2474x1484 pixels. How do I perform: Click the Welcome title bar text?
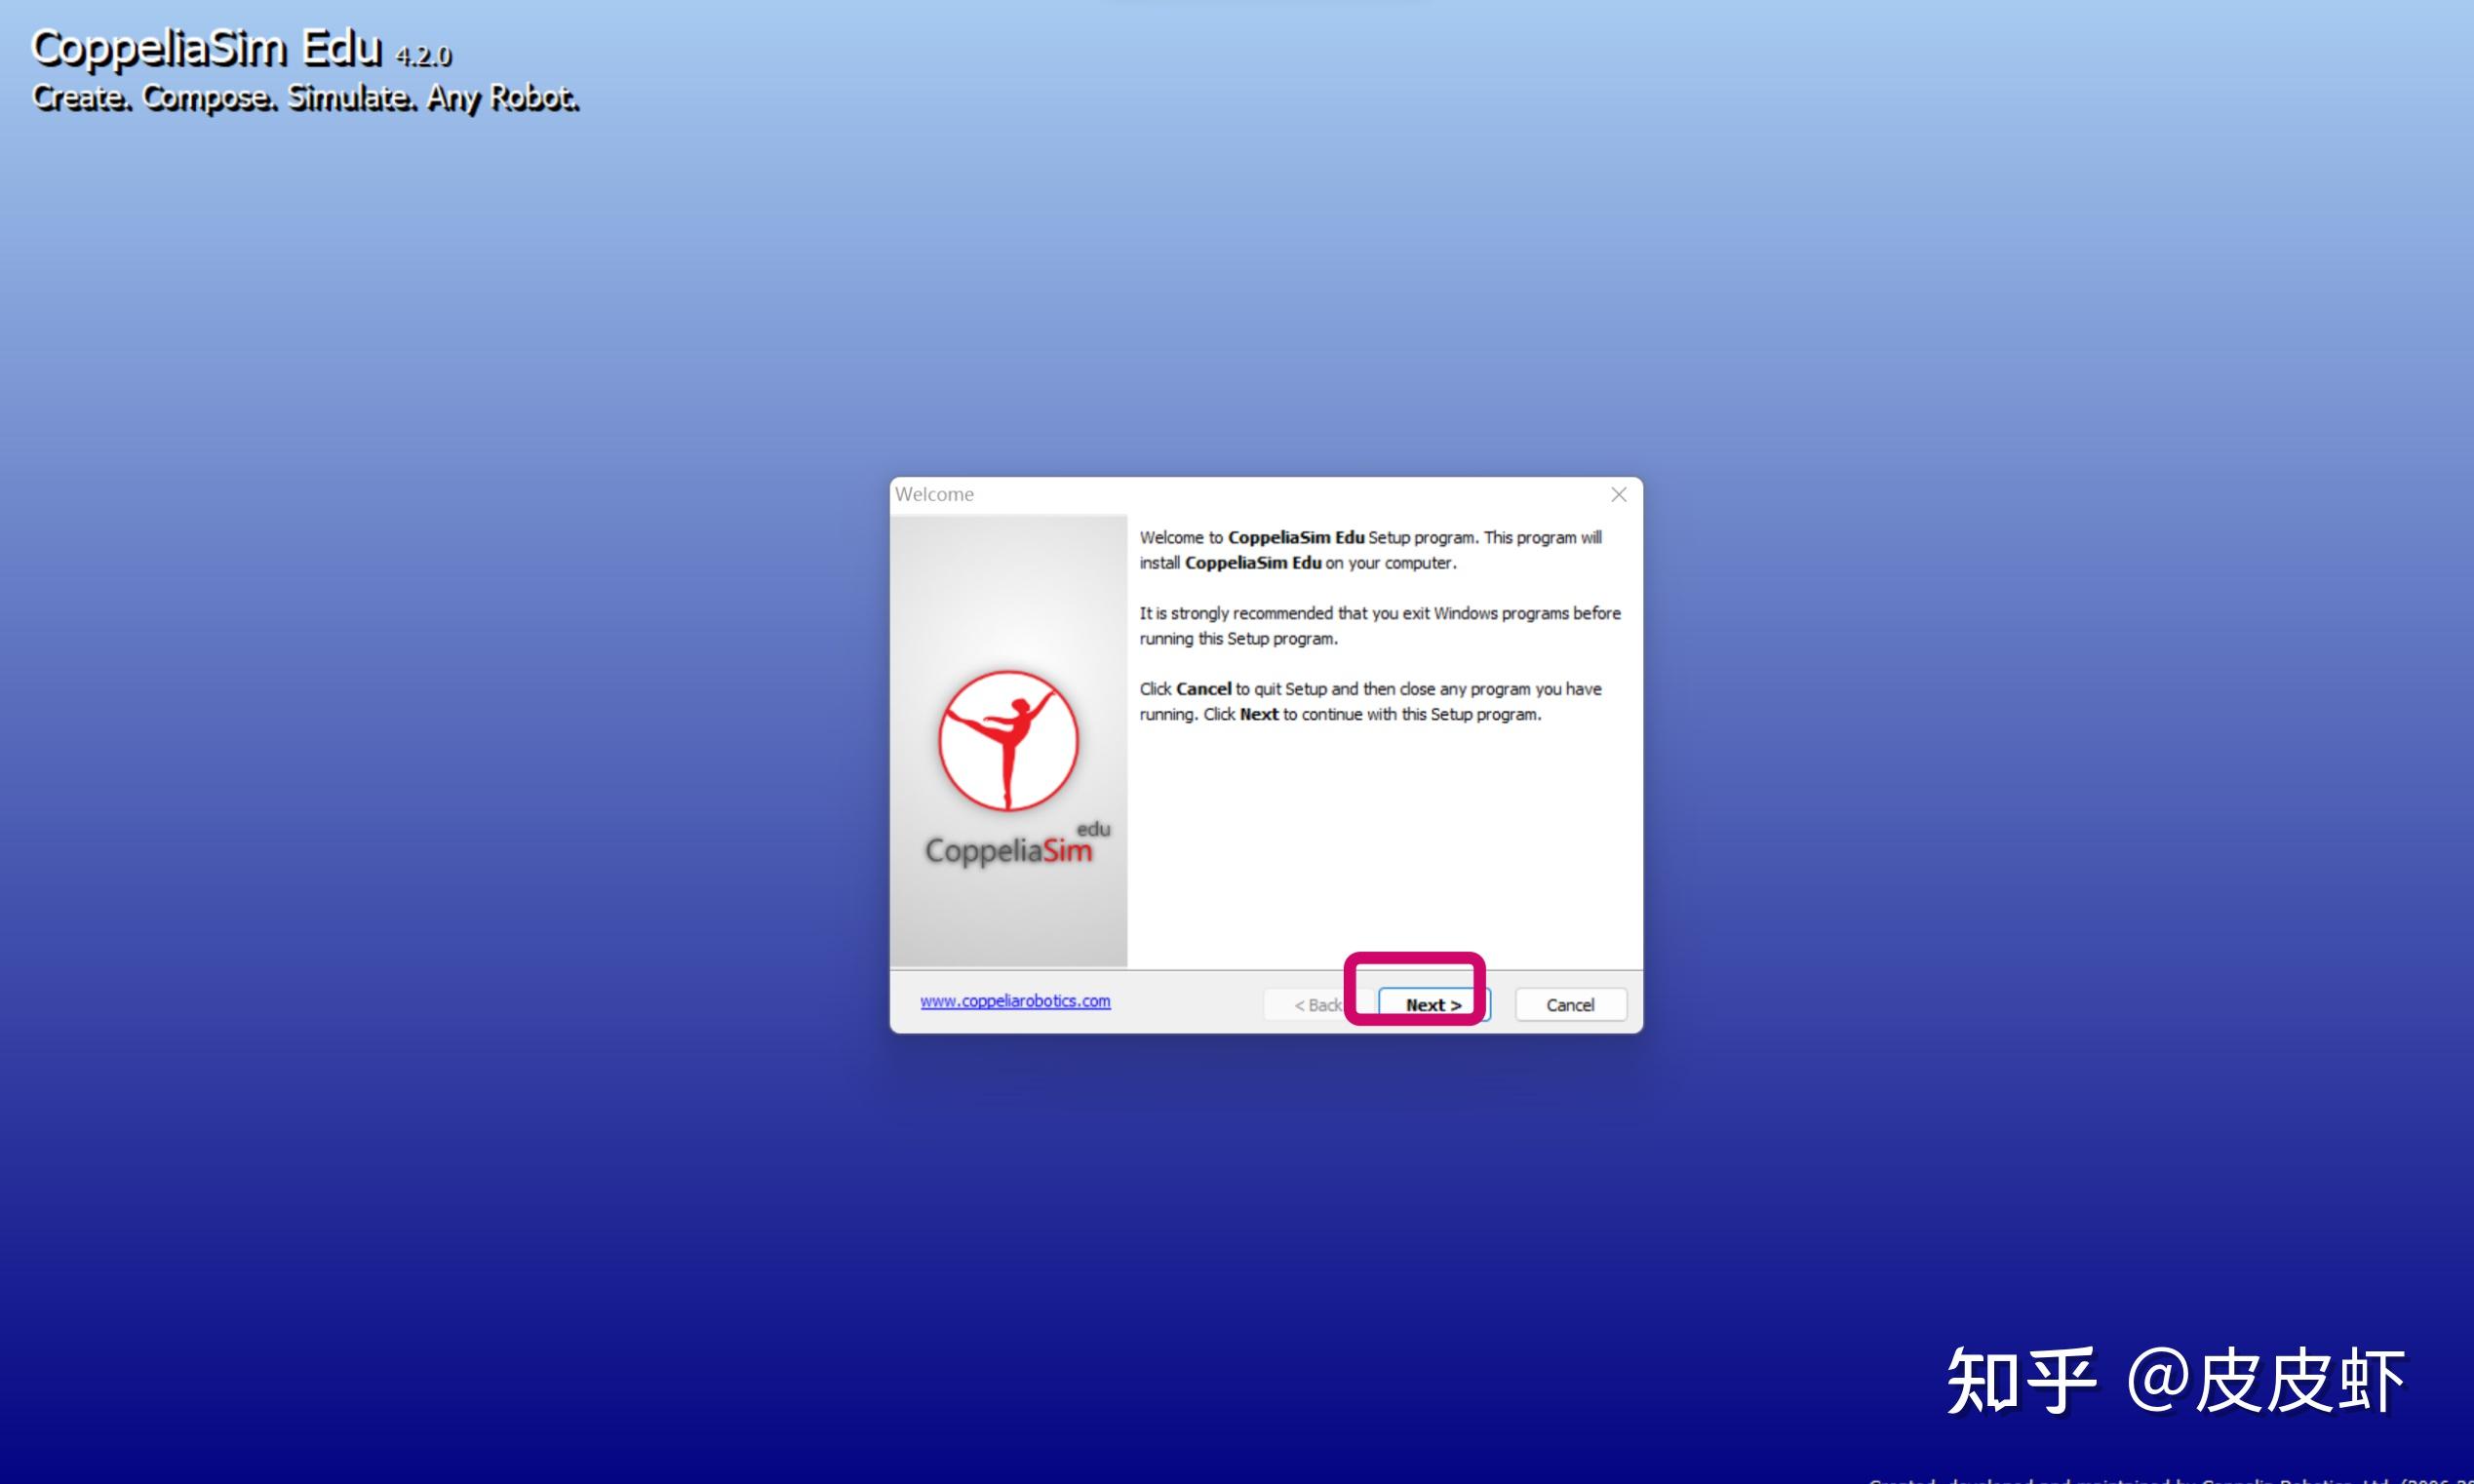tap(934, 495)
